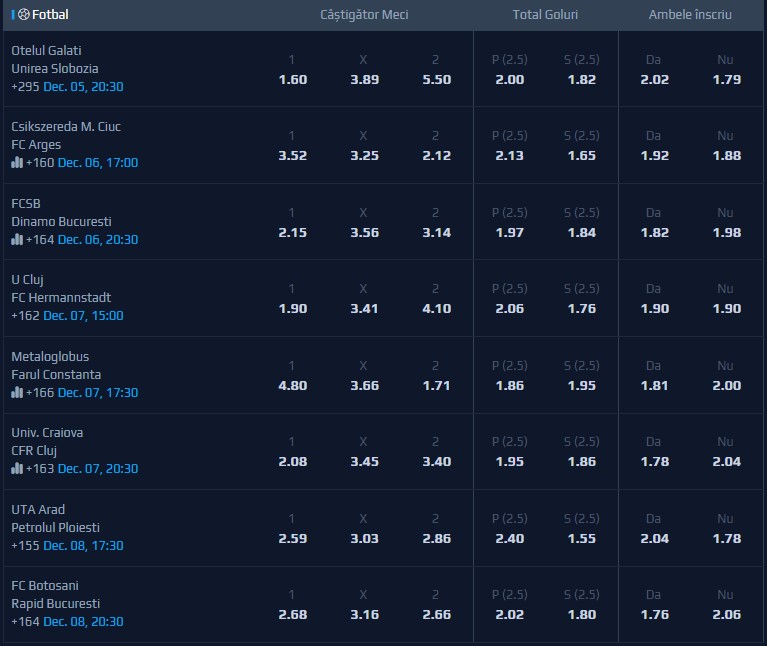Open statistics icon for Csikszereda M. Ciuc match
This screenshot has height=646, width=767.
click(17, 162)
